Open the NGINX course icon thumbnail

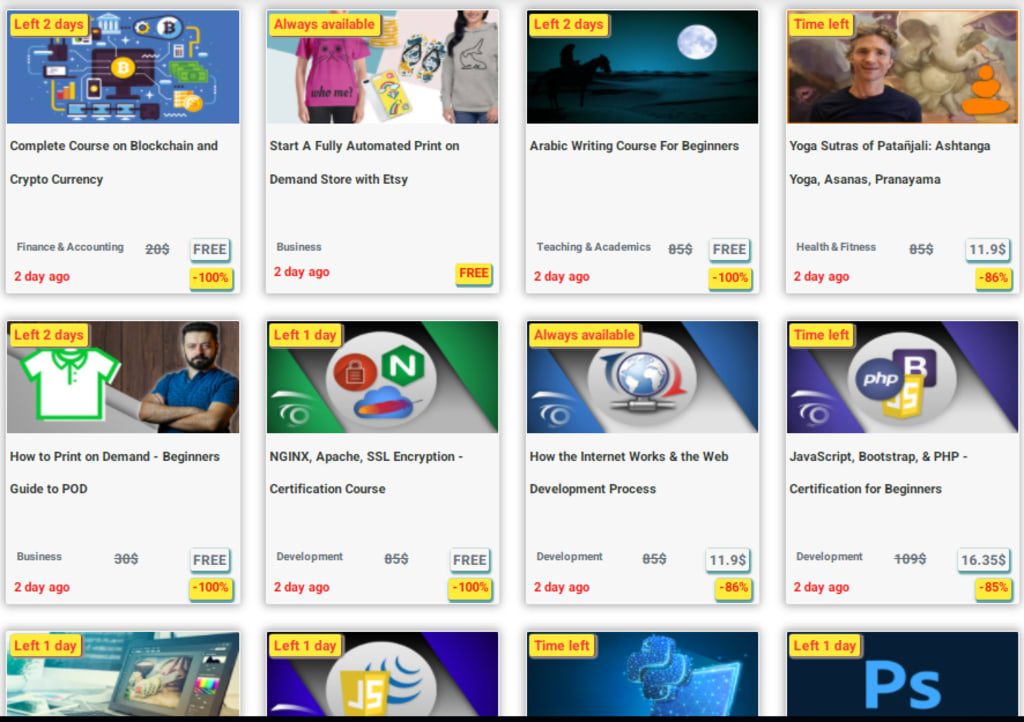pos(383,377)
